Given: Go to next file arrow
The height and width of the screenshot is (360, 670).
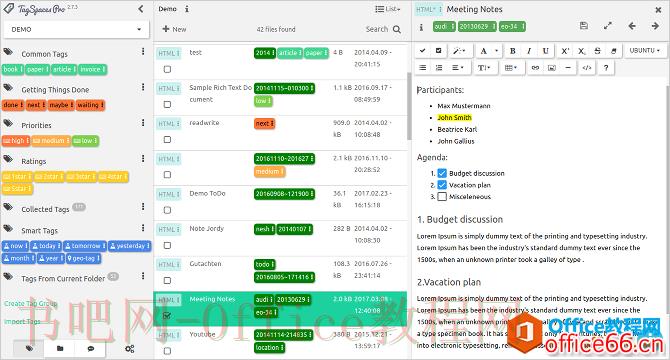Looking at the screenshot, I should pos(655,26).
